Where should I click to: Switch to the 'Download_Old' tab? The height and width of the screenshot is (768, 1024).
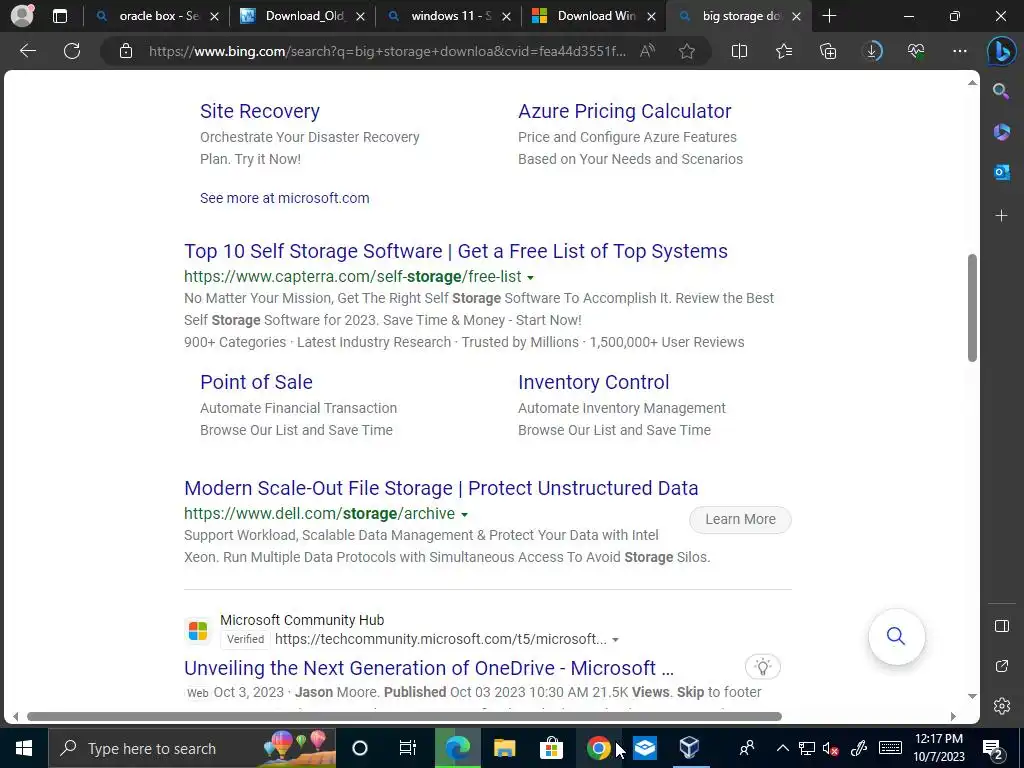pos(302,16)
